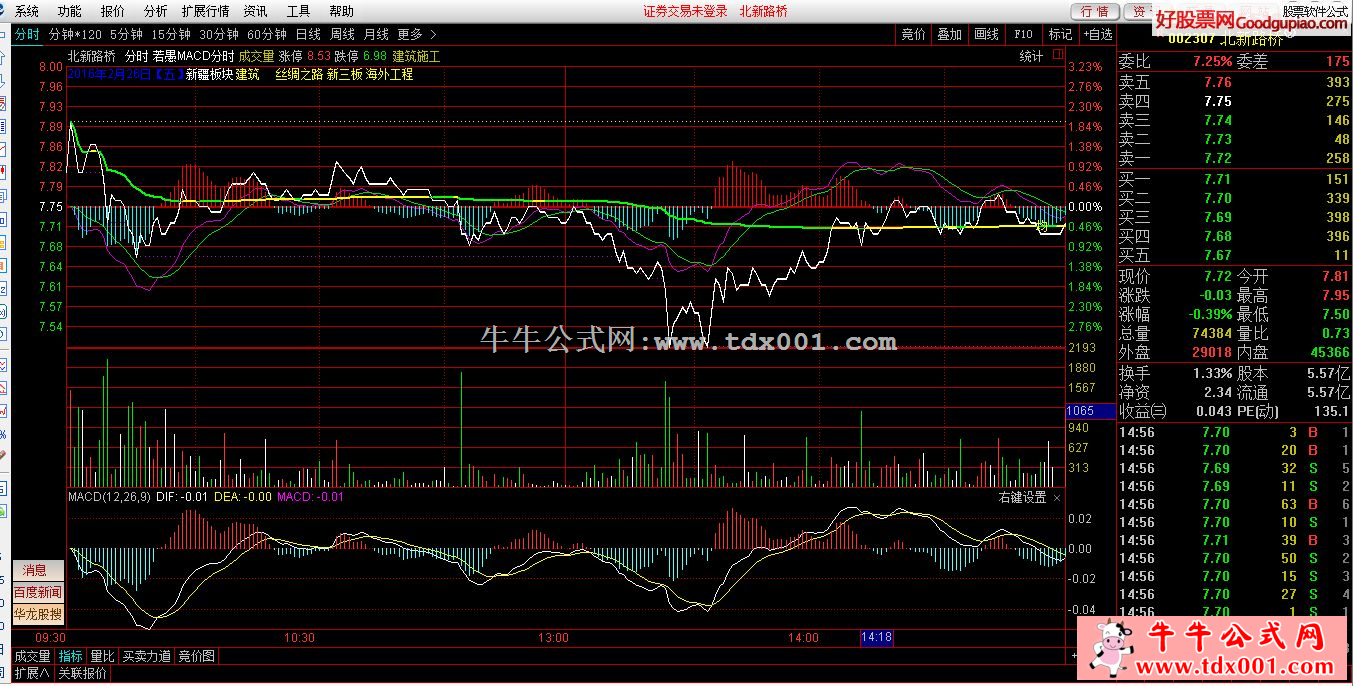This screenshot has height=686, width=1353.
Task: Click the MACD(12,26,9) indicator label
Action: tap(108, 497)
